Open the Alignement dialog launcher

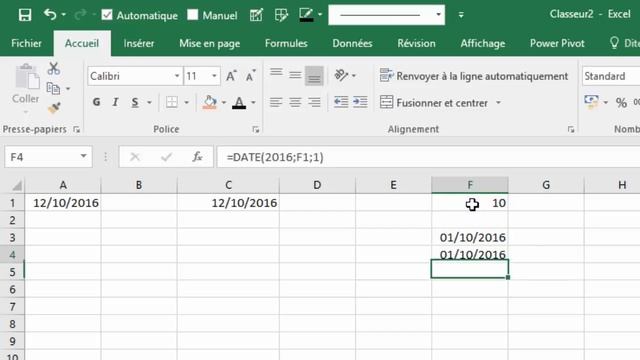pyautogui.click(x=571, y=129)
